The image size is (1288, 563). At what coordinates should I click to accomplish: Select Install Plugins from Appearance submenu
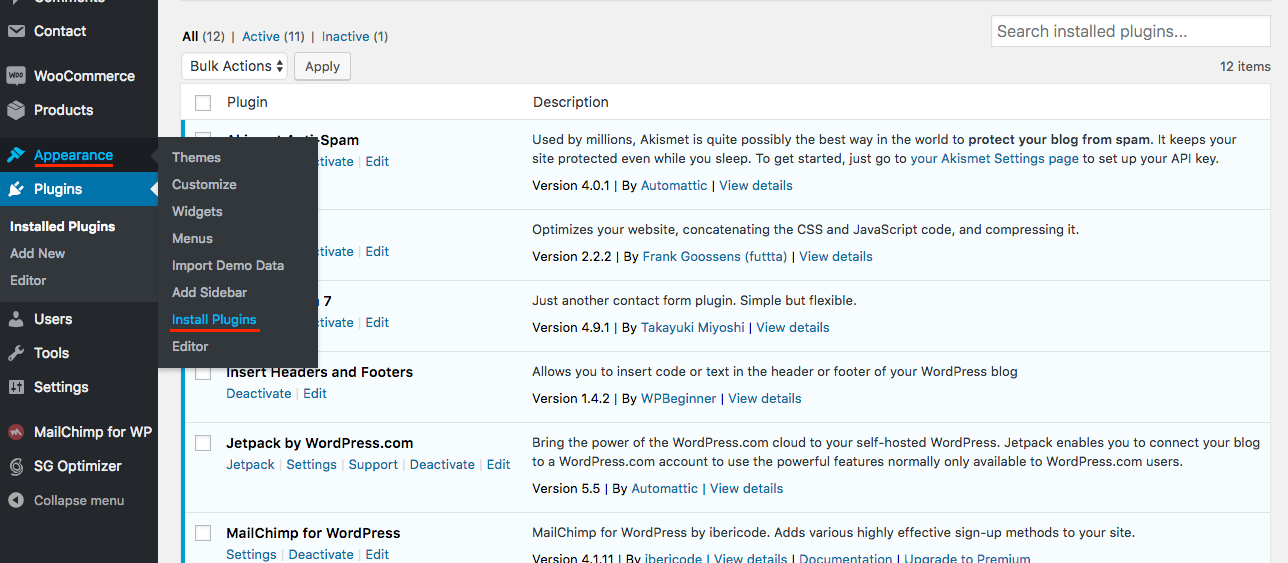coord(214,319)
